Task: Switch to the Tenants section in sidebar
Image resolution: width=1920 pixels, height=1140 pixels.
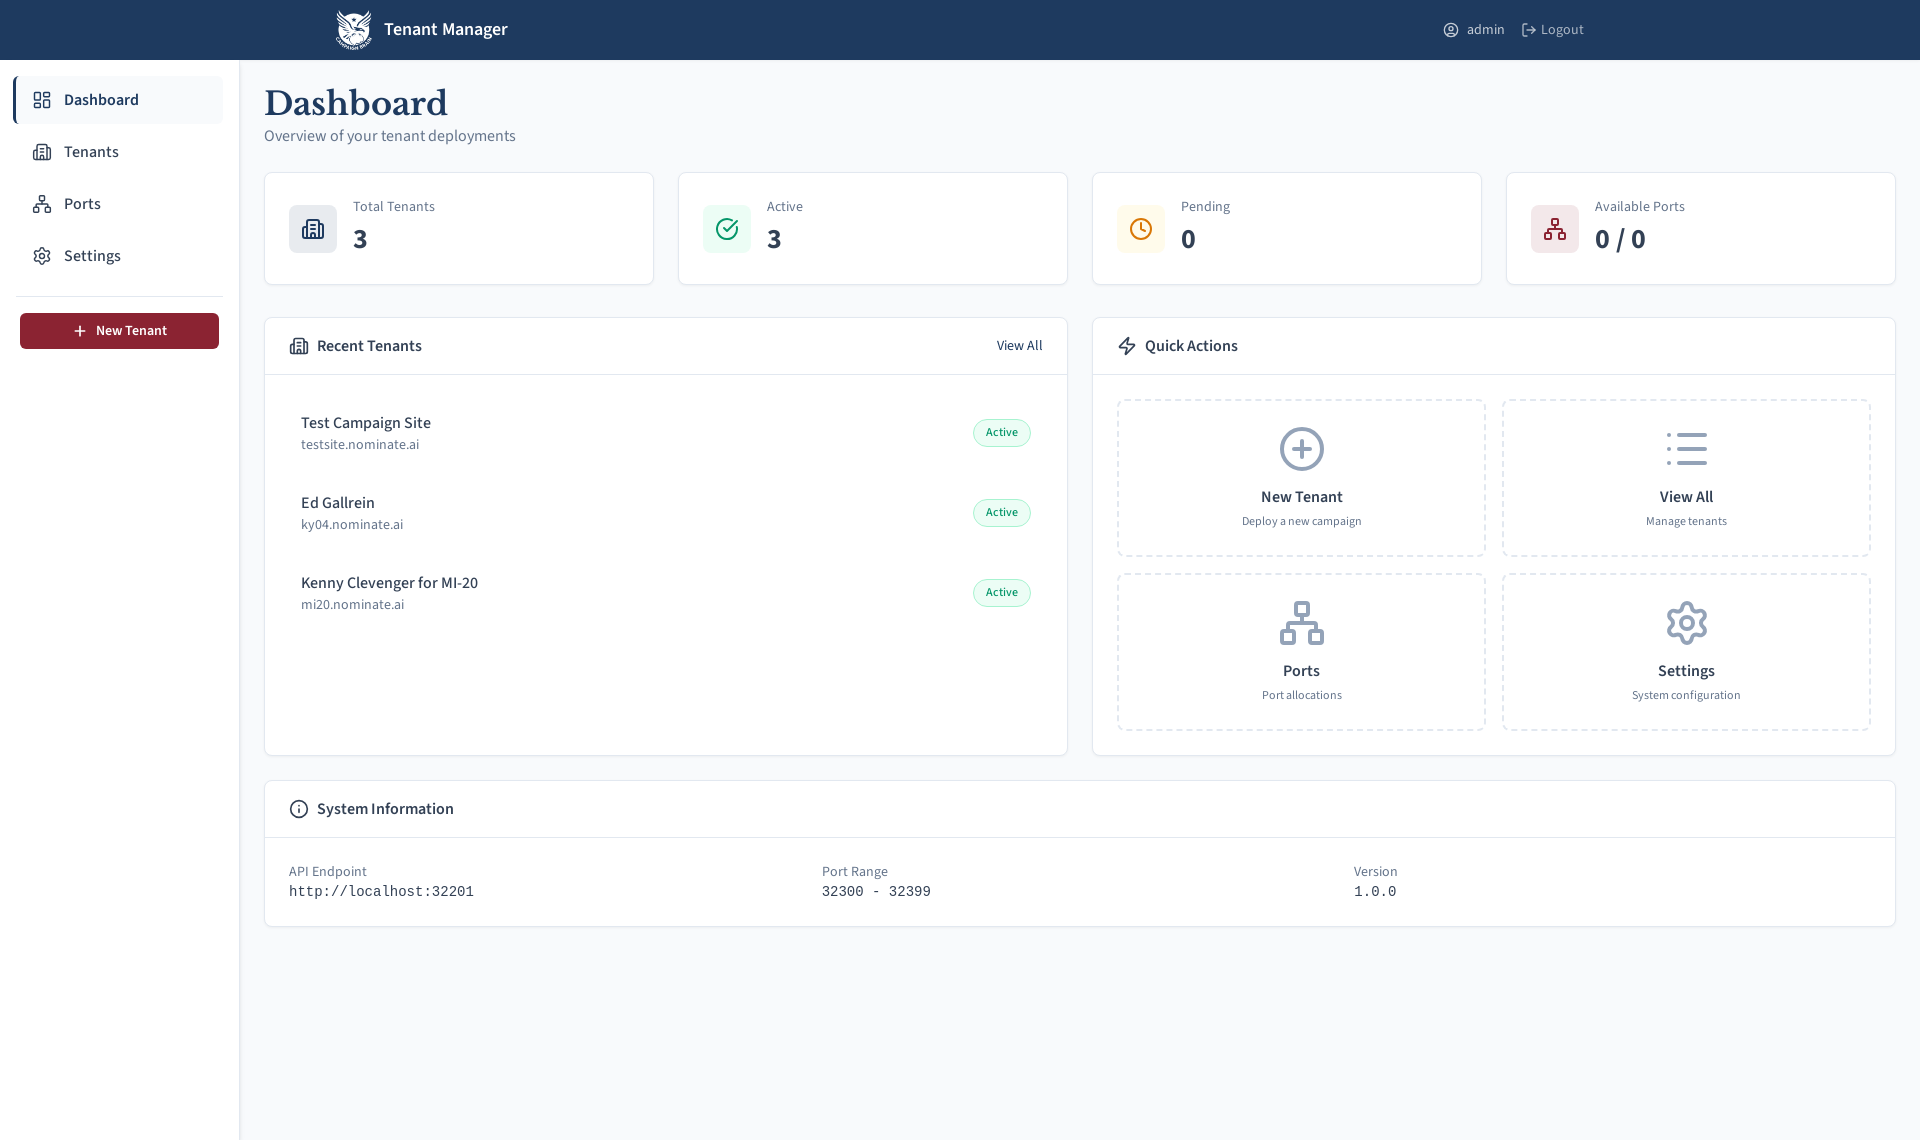Action: [x=92, y=151]
